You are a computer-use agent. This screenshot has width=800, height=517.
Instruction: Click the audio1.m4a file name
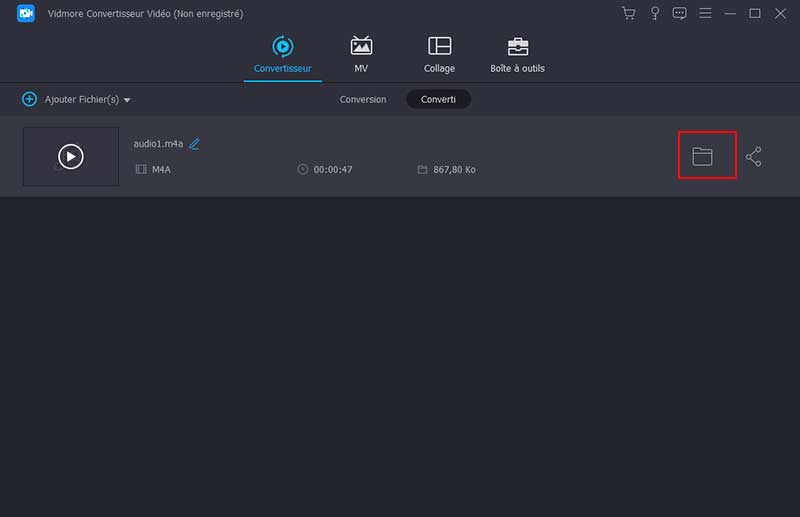coord(158,144)
